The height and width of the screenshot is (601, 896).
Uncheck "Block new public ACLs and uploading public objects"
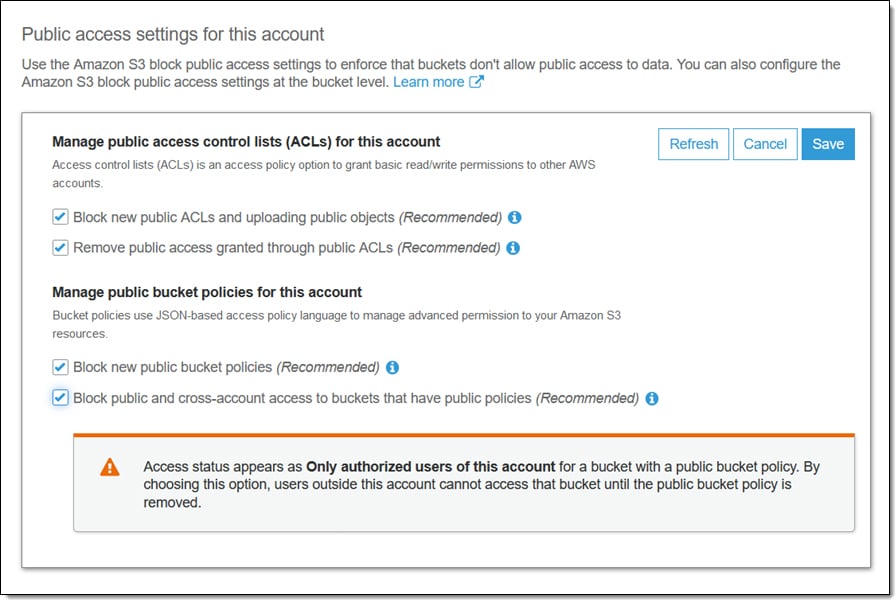60,217
